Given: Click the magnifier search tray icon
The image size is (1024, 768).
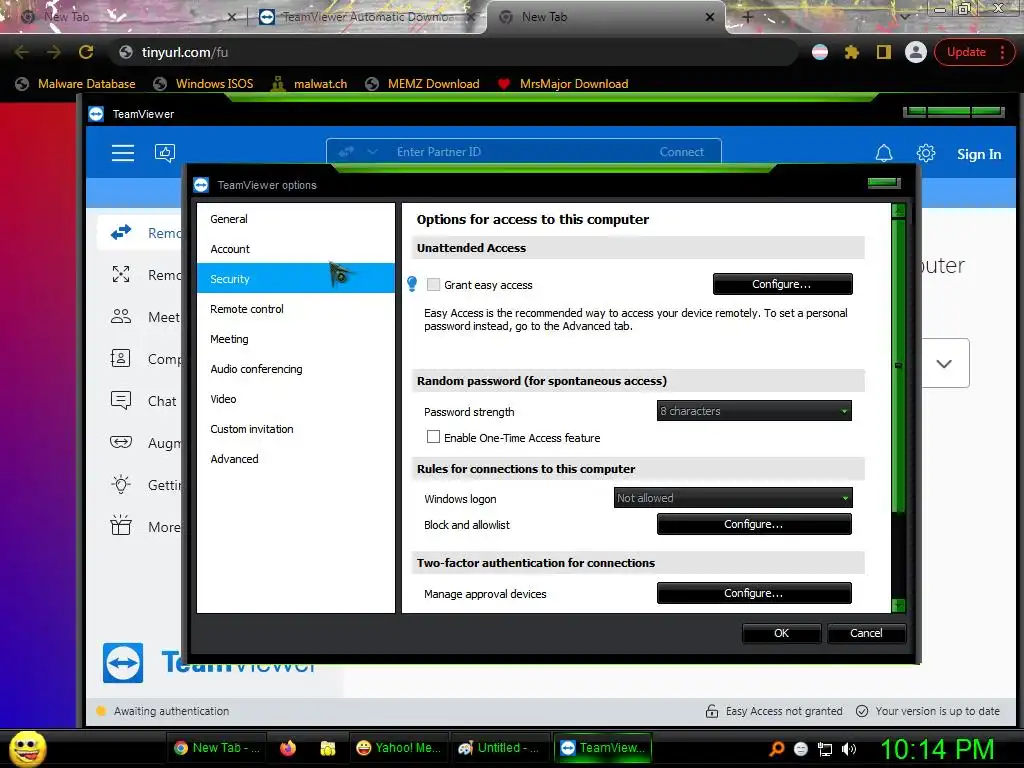Looking at the screenshot, I should pyautogui.click(x=776, y=749).
